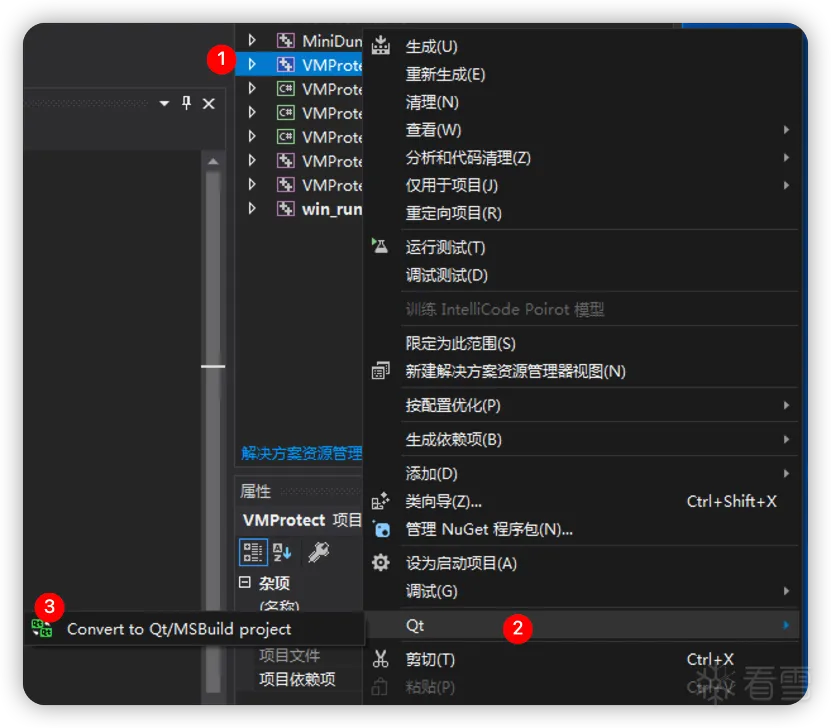
Task: Click the Qt convert project icon
Action: point(42,628)
